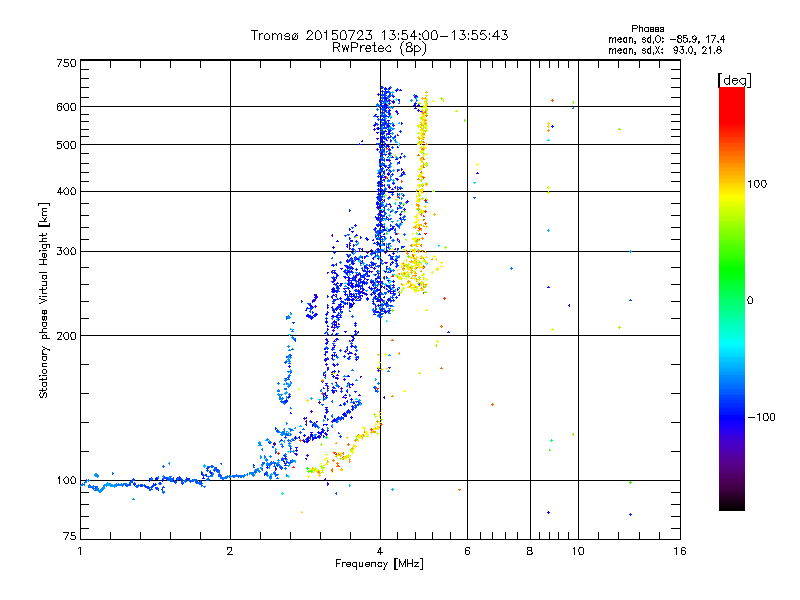Click the y-axis tick label '500'
The image size is (800, 600).
[x=66, y=145]
